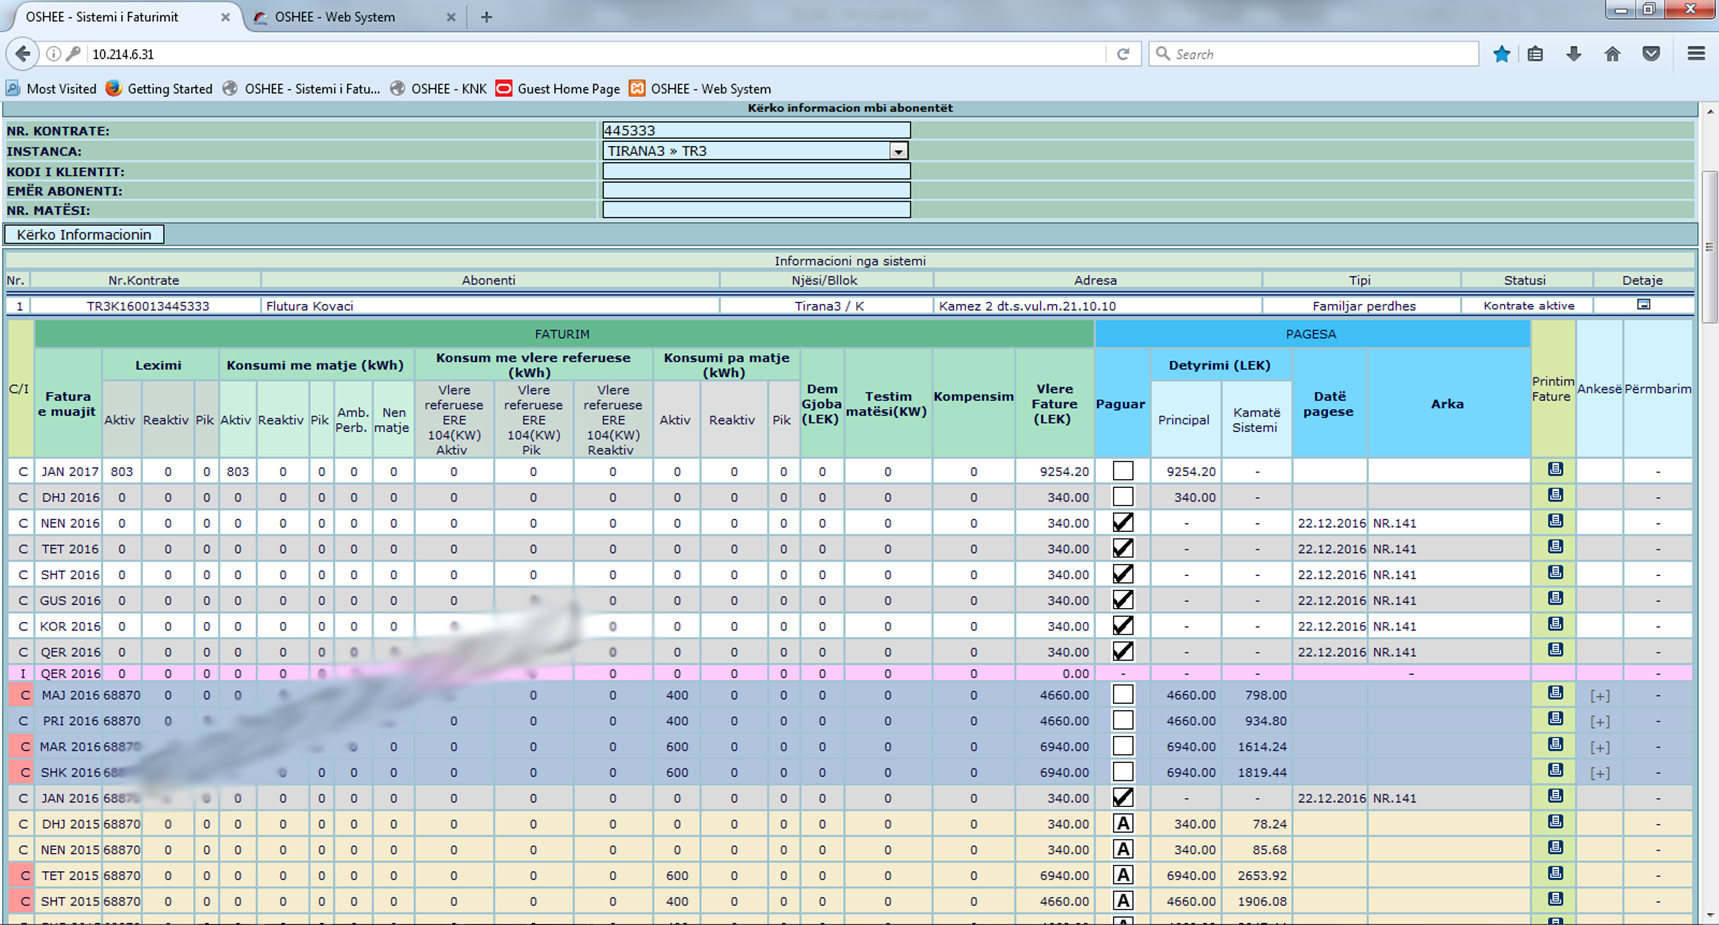This screenshot has height=925, width=1719.
Task: Expand Ankesë [+] for PRI 2016
Action: [1600, 722]
